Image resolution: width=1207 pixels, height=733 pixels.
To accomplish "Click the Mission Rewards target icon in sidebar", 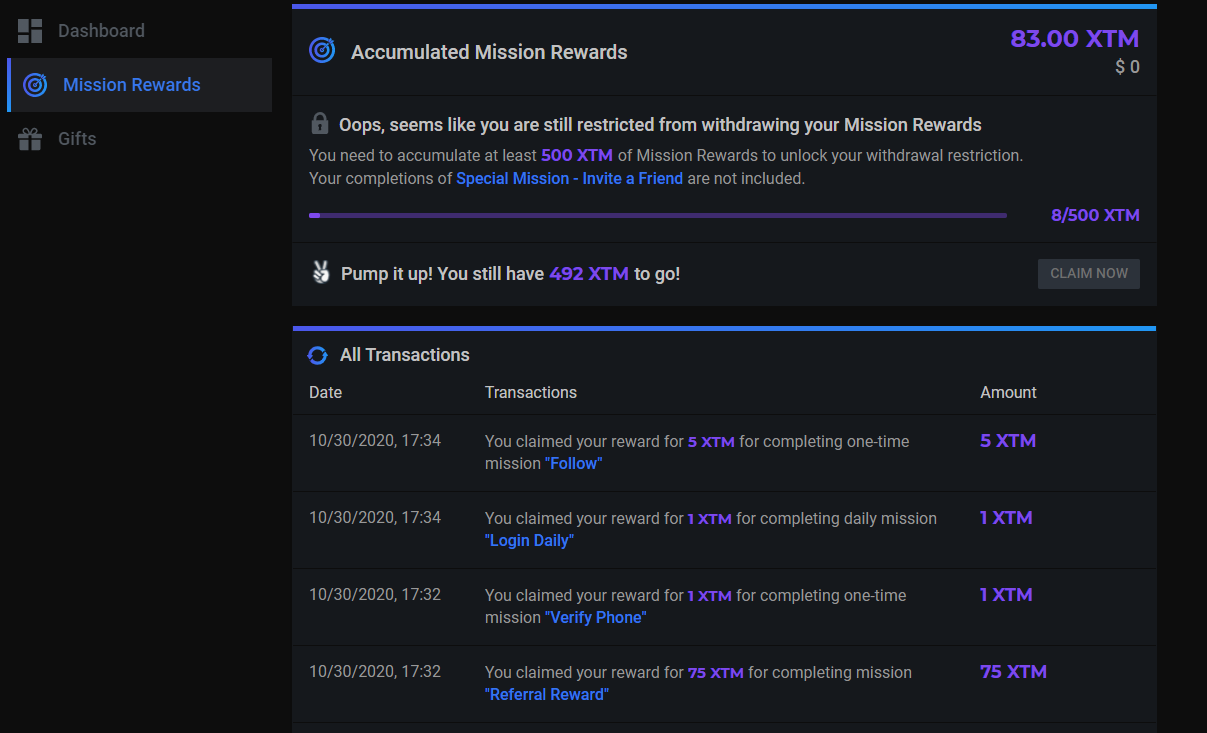I will click(x=35, y=85).
